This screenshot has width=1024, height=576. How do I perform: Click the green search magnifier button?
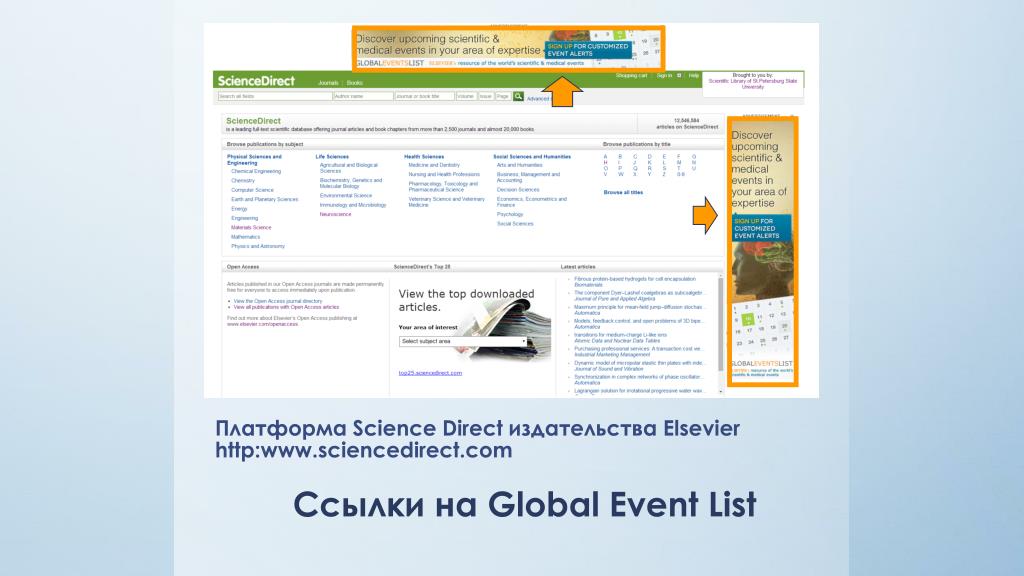coord(518,96)
